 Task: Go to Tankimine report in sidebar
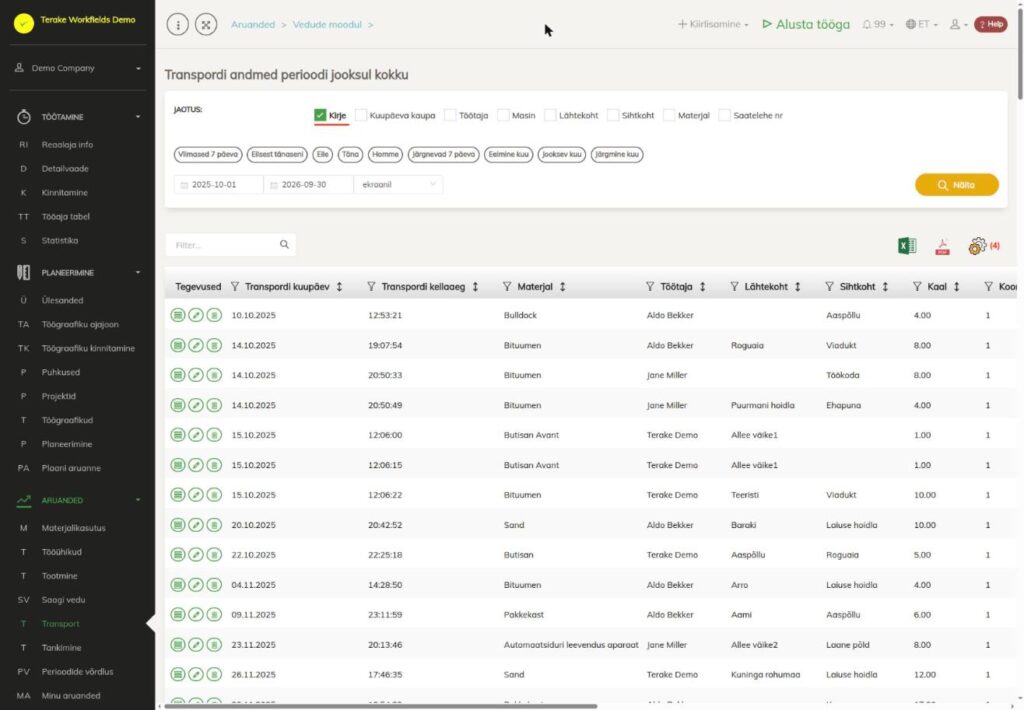click(61, 648)
